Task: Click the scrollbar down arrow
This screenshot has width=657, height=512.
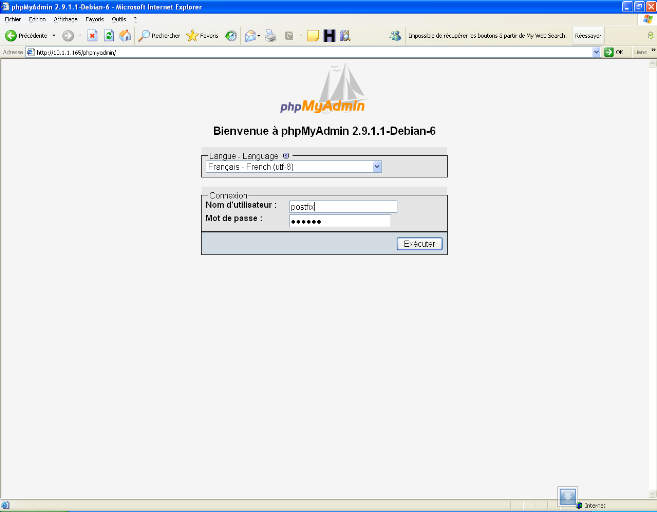Action: (652, 493)
